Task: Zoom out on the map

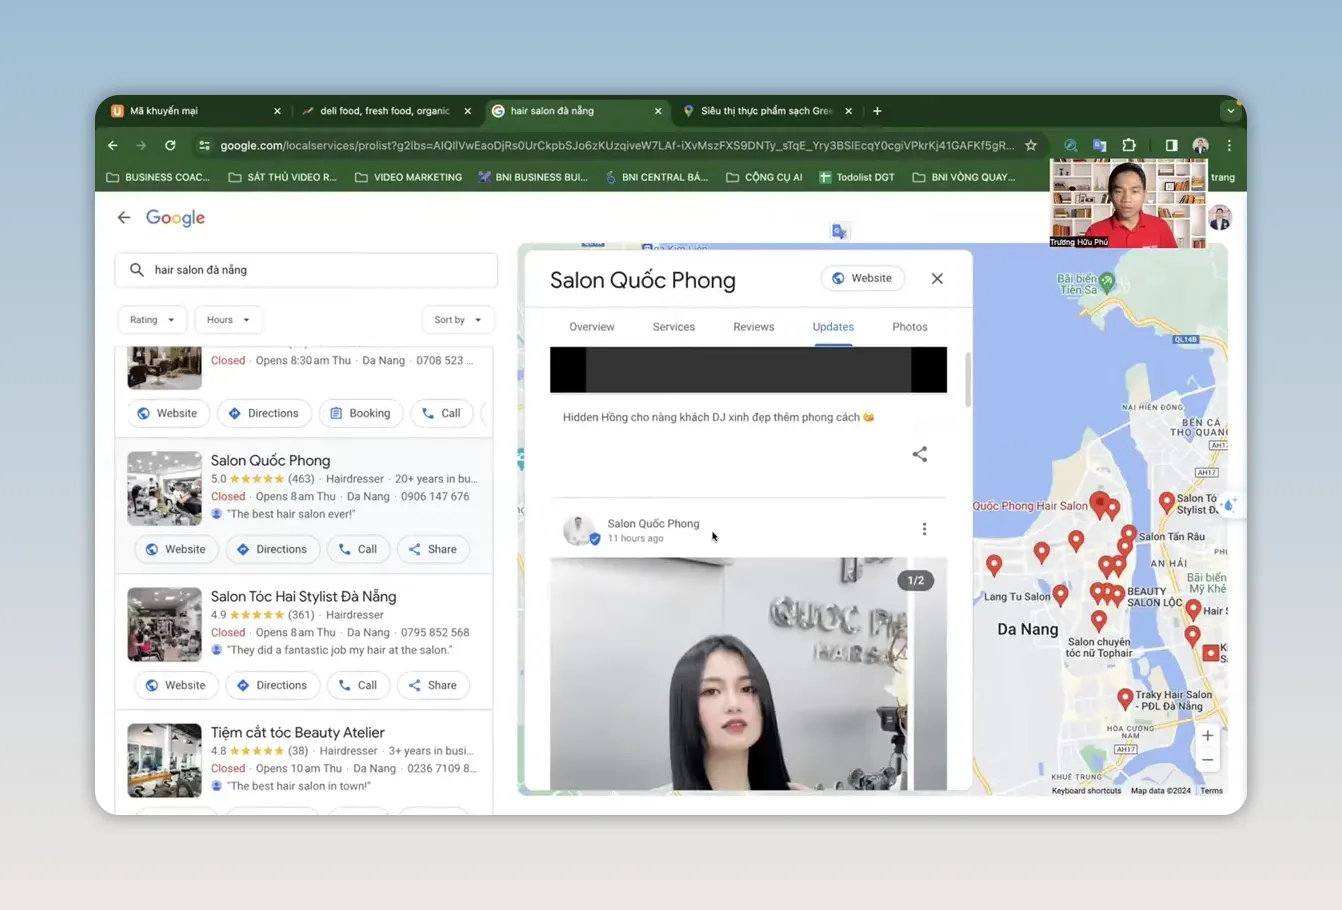Action: coord(1208,760)
